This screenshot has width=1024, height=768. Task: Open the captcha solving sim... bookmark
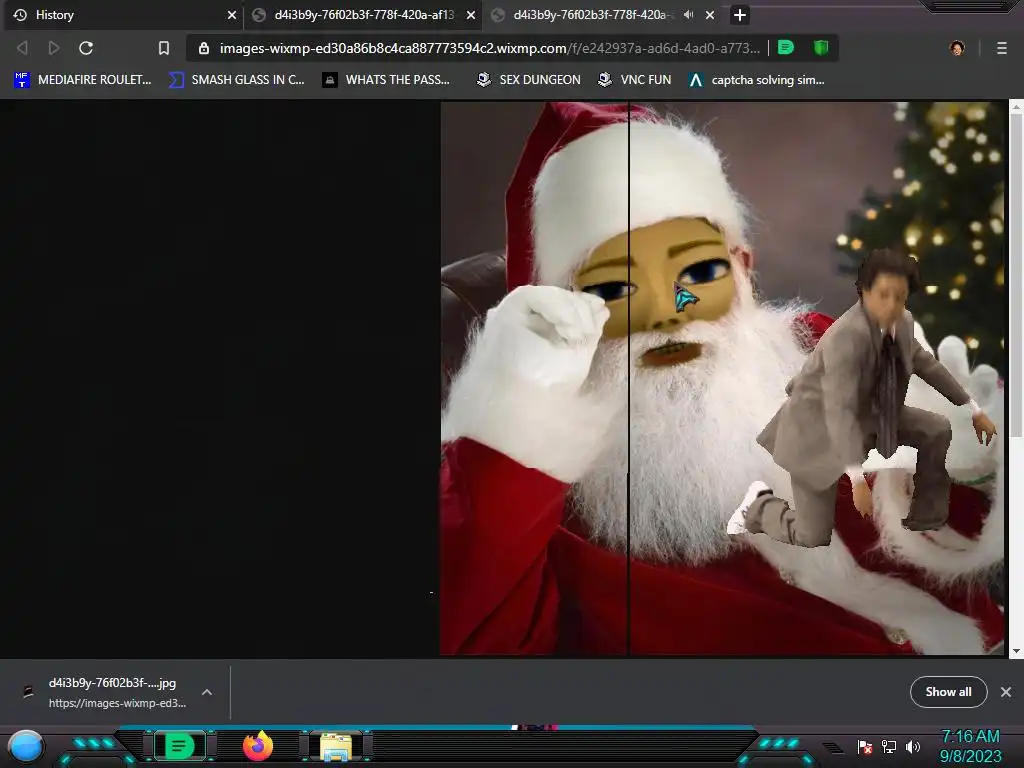757,80
